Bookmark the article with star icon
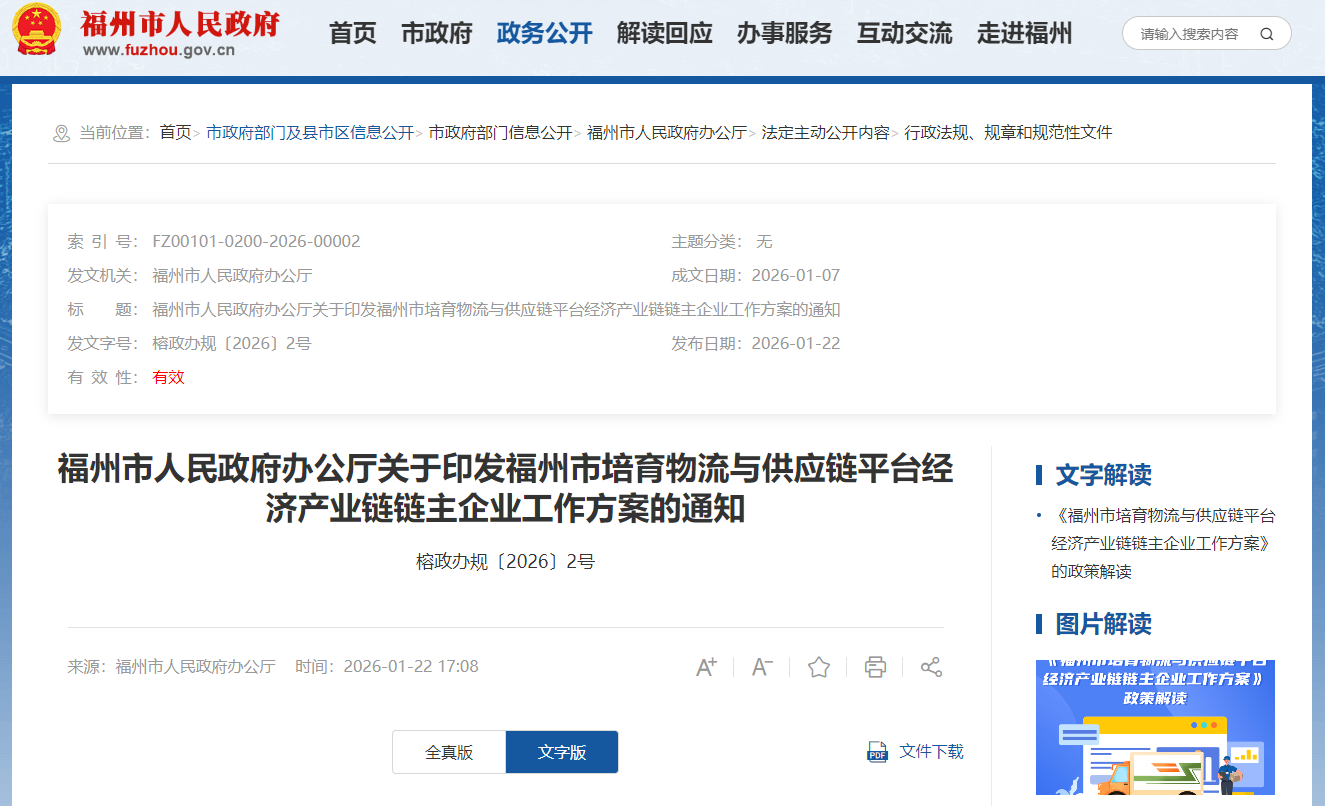This screenshot has width=1325, height=806. click(x=819, y=667)
